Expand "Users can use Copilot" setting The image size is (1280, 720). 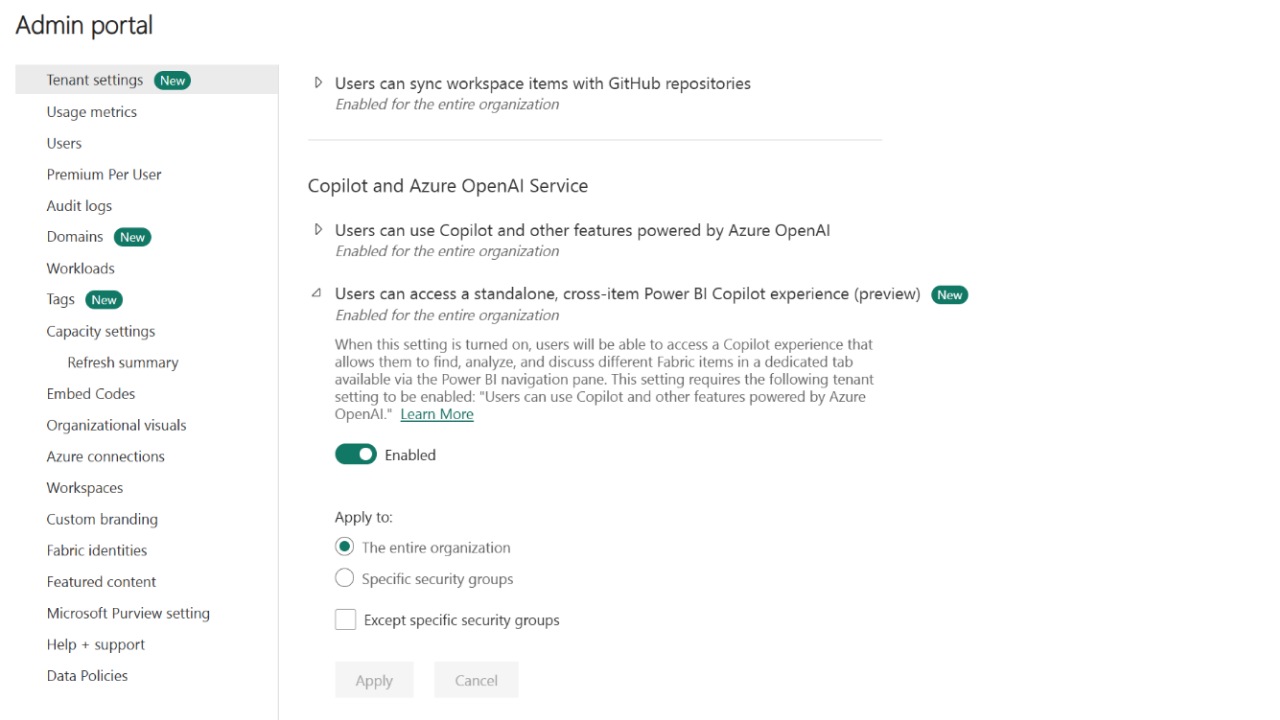(318, 230)
